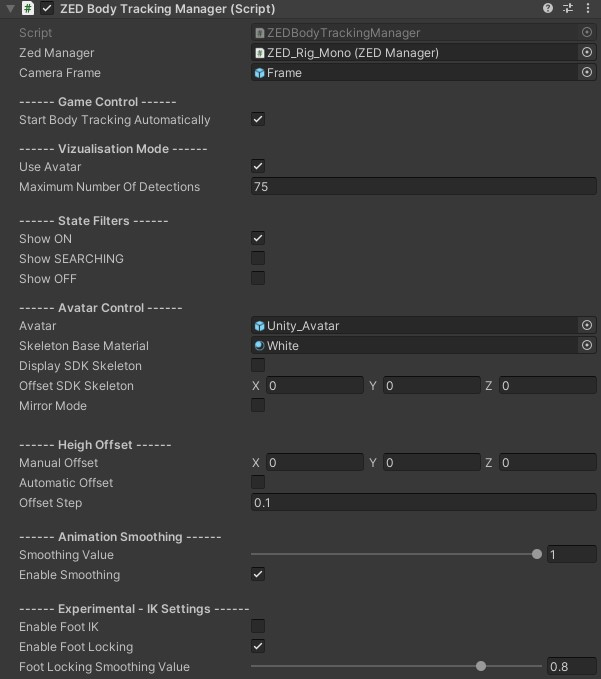The image size is (601, 679).
Task: Click Manual Offset Z value field
Action: 548,462
